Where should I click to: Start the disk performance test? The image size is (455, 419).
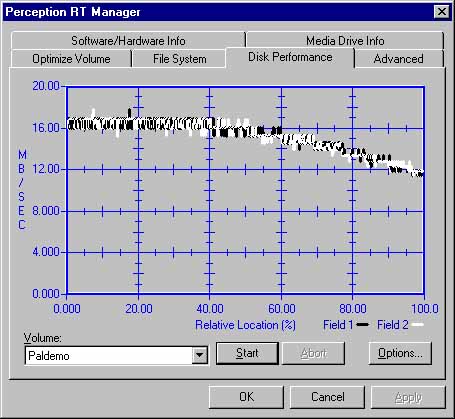pos(247,353)
